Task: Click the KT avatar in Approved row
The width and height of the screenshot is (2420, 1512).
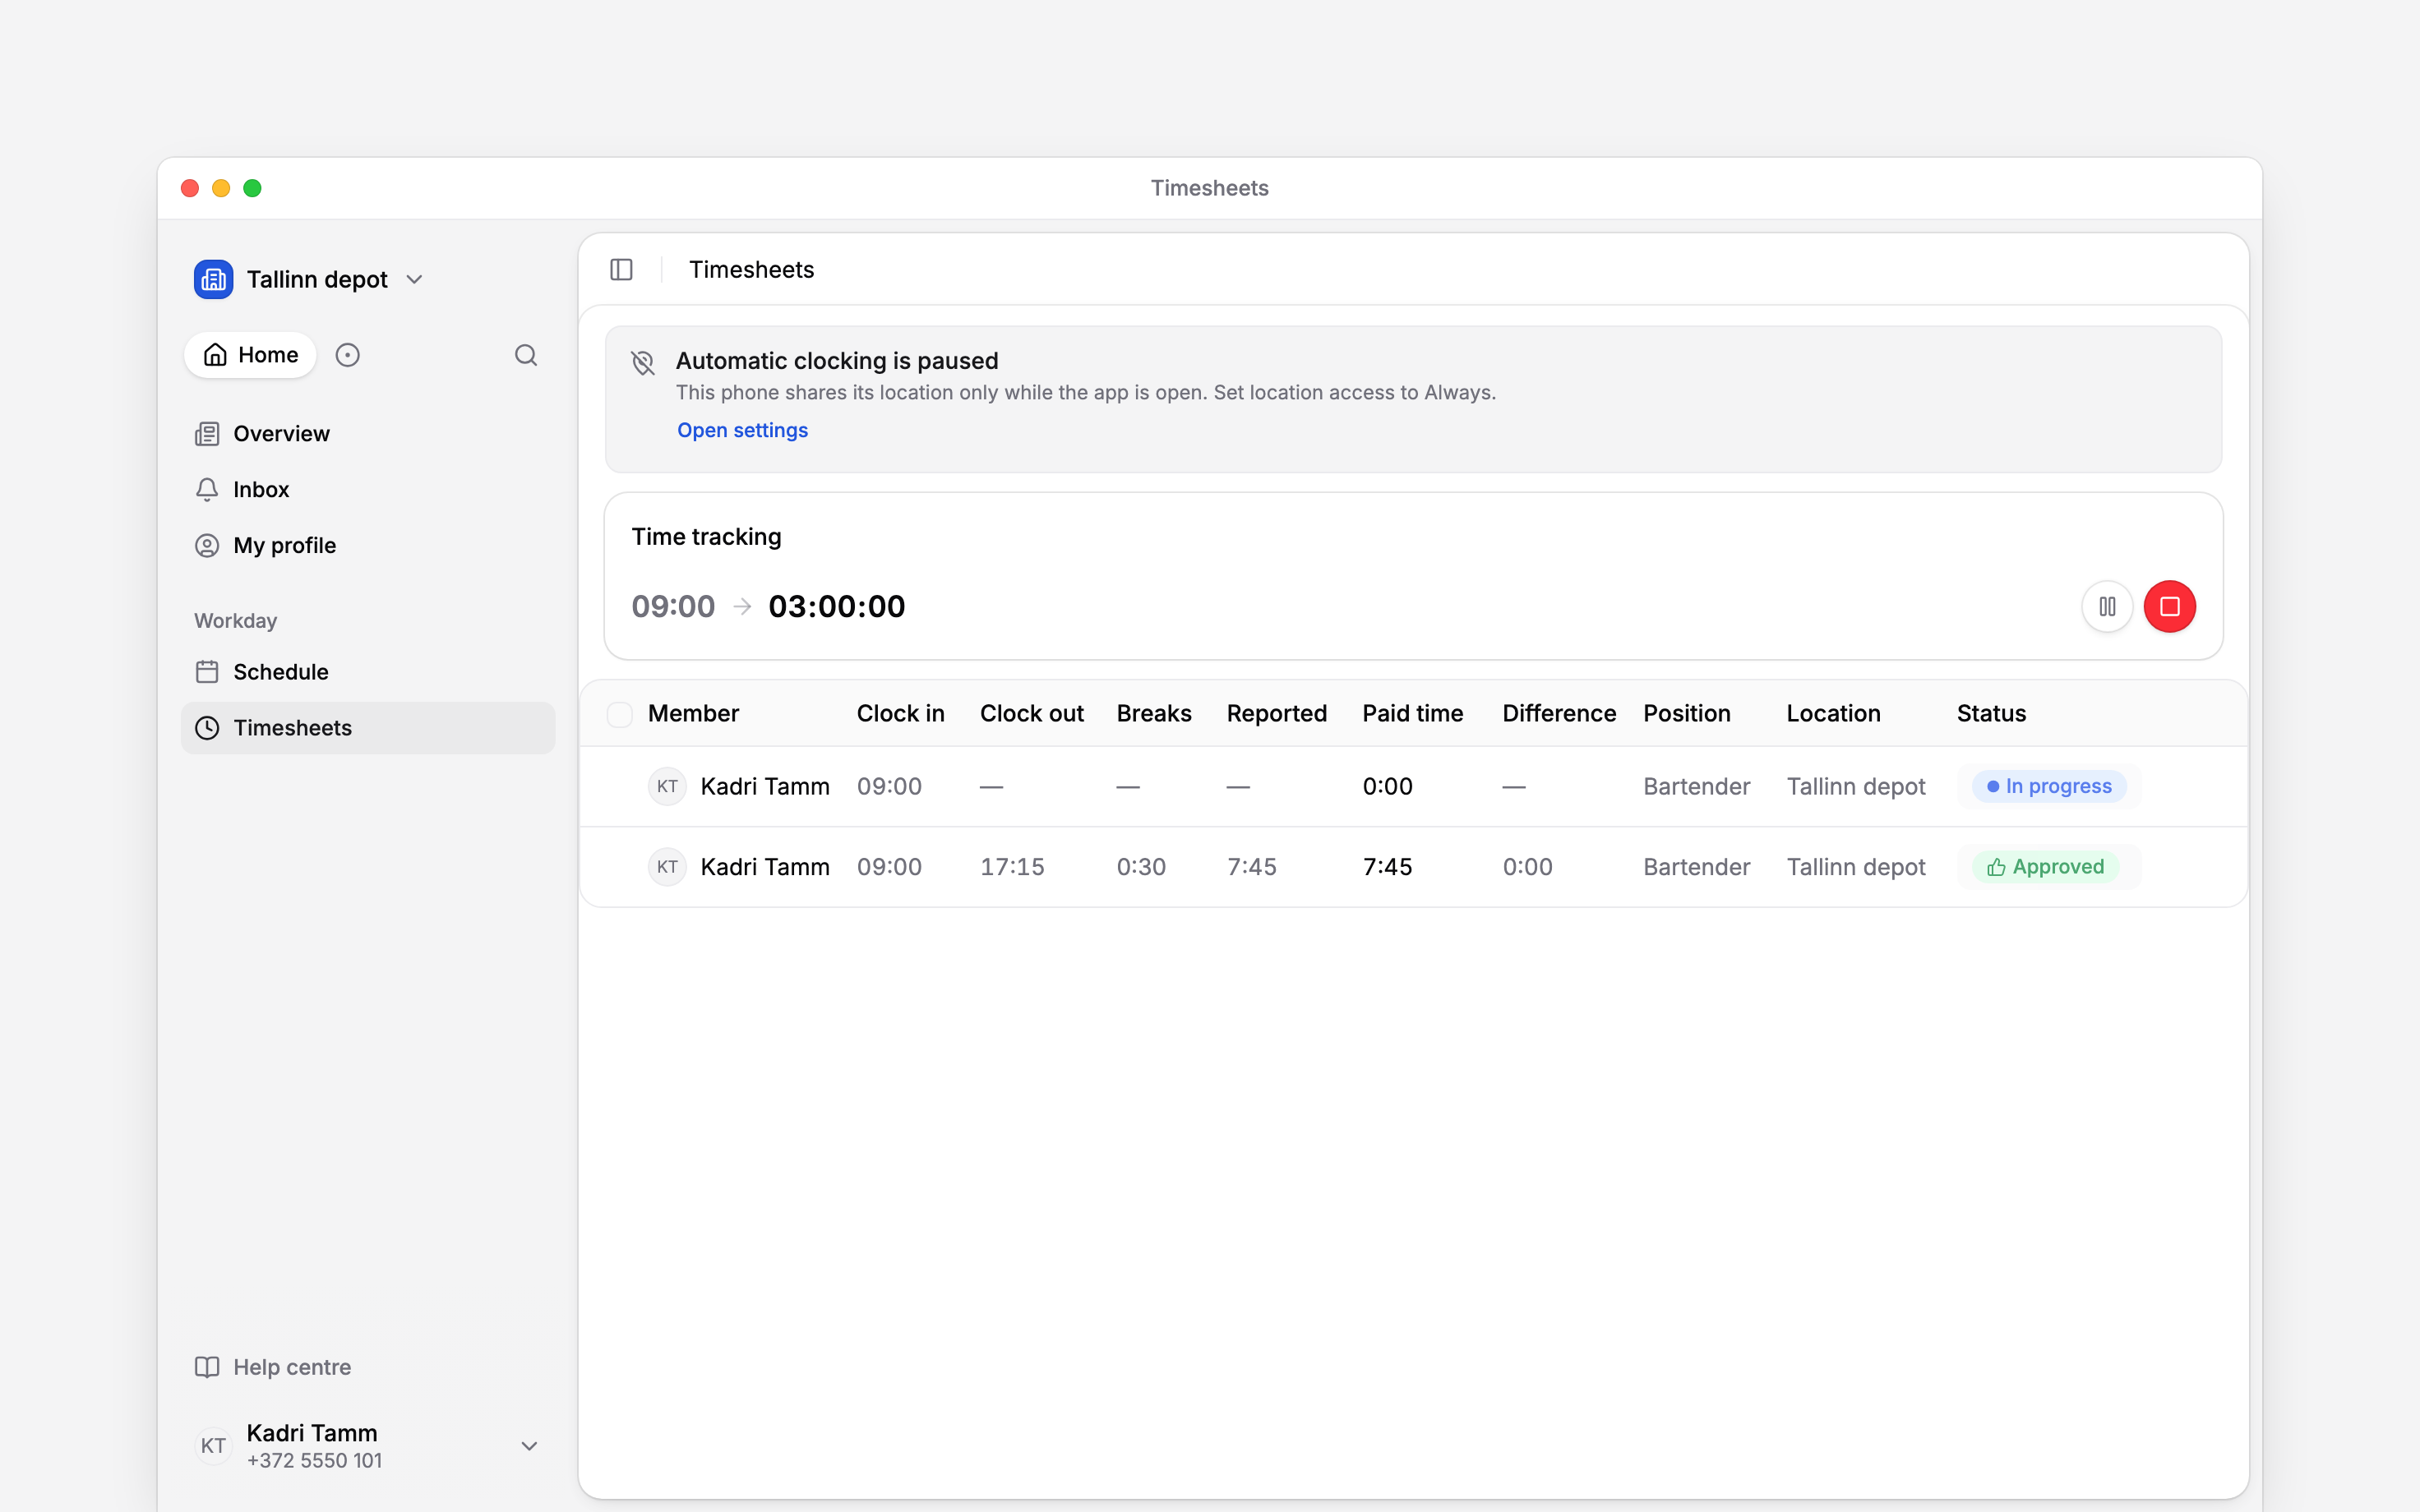Action: click(667, 867)
